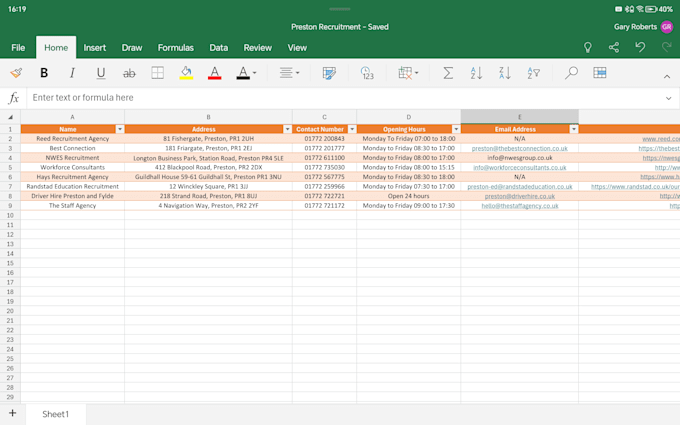Open Opening Hours filter dropdown
The image size is (680, 425).
456,129
